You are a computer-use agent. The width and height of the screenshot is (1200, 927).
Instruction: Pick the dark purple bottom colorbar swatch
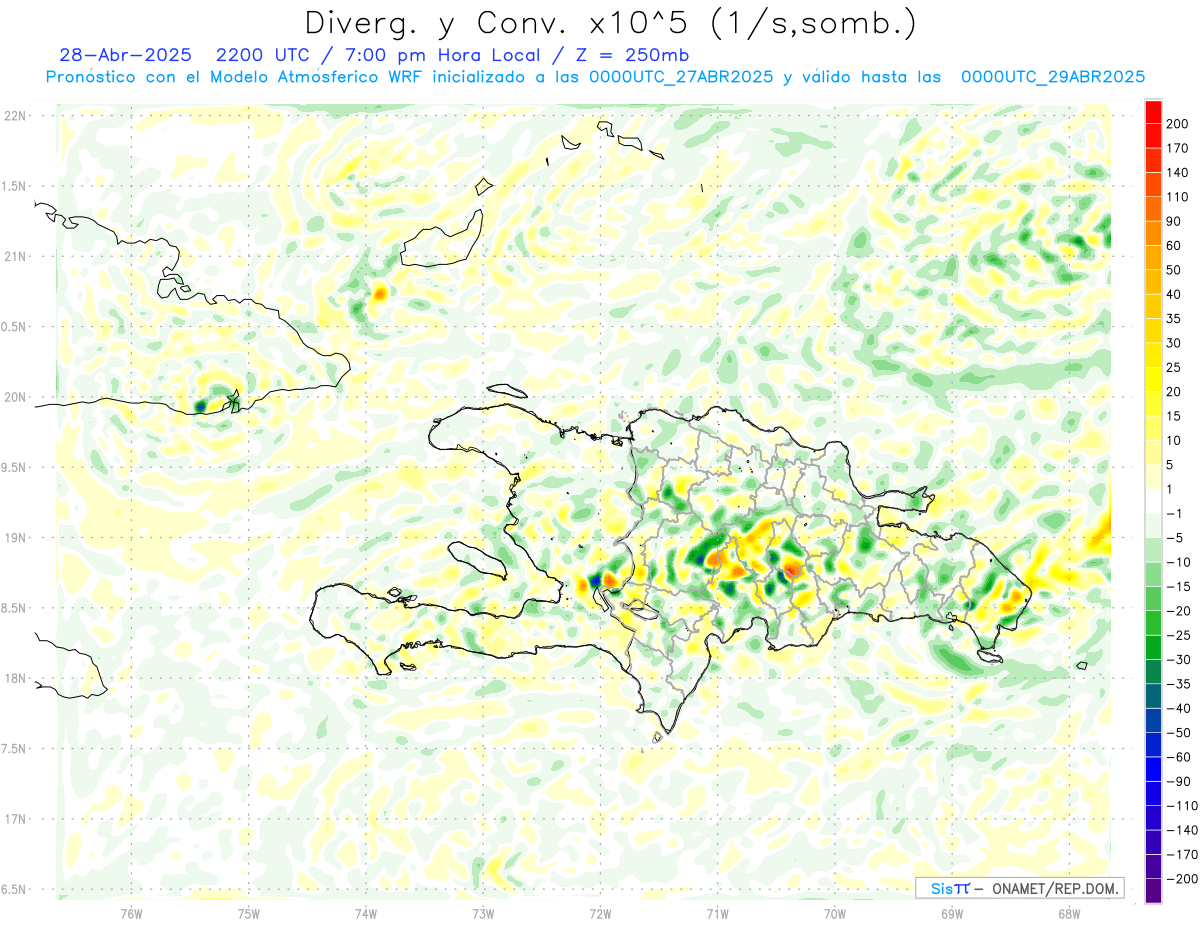click(1153, 891)
